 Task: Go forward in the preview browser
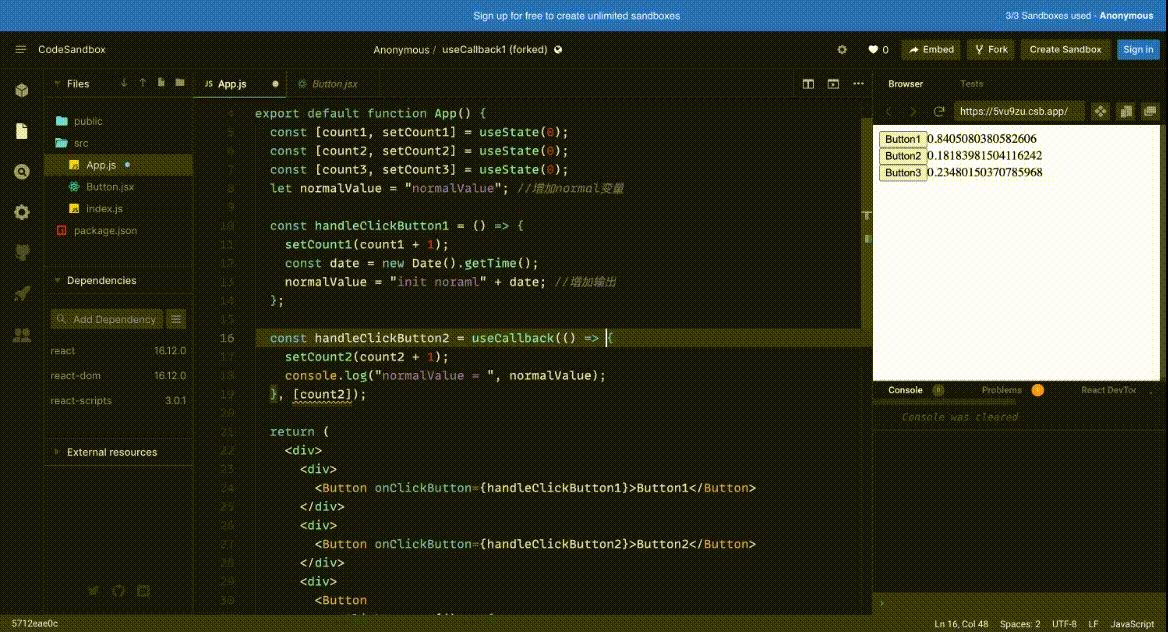tap(912, 111)
